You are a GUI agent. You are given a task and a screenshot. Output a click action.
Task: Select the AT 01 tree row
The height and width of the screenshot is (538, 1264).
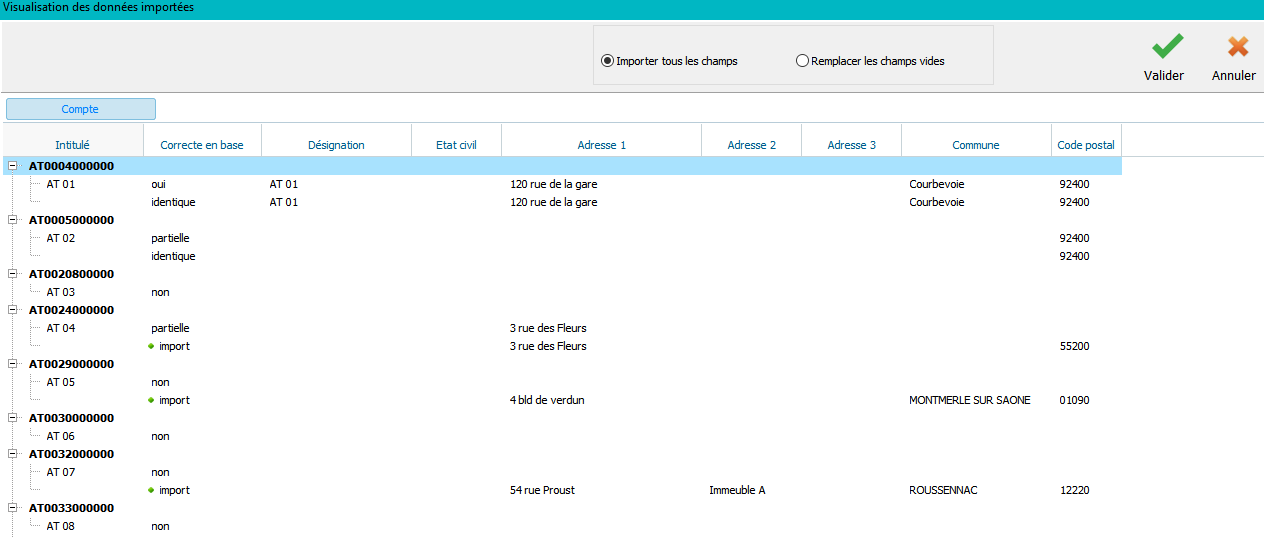click(x=61, y=184)
